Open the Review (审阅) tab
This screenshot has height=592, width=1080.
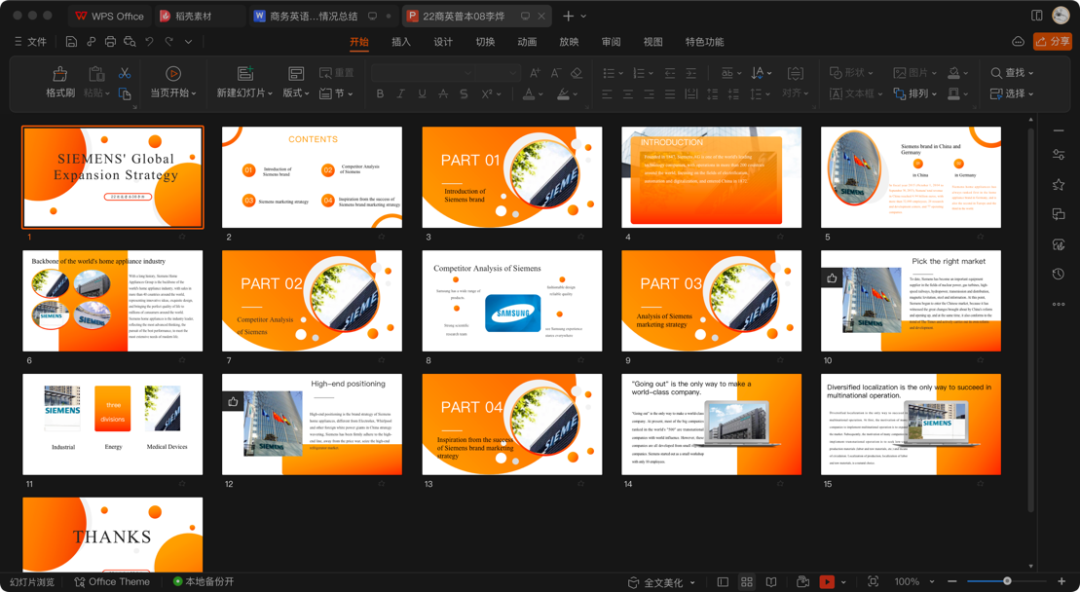click(x=611, y=42)
